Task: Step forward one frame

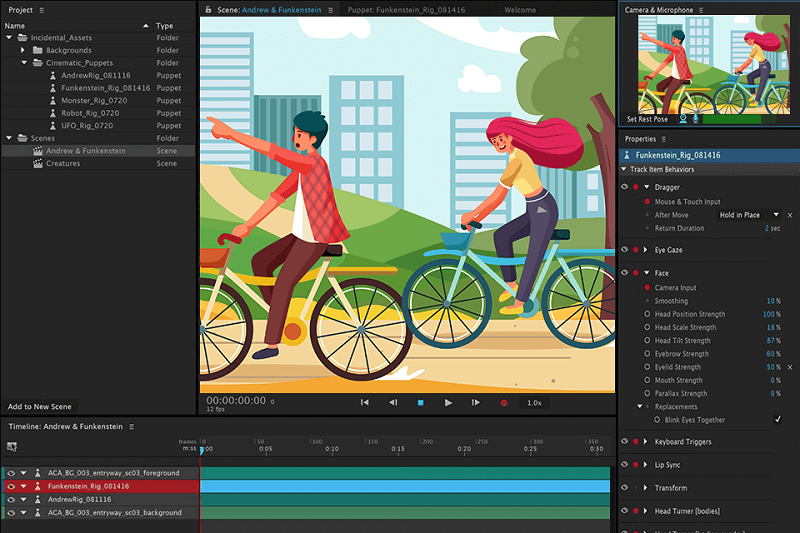Action: (x=476, y=403)
